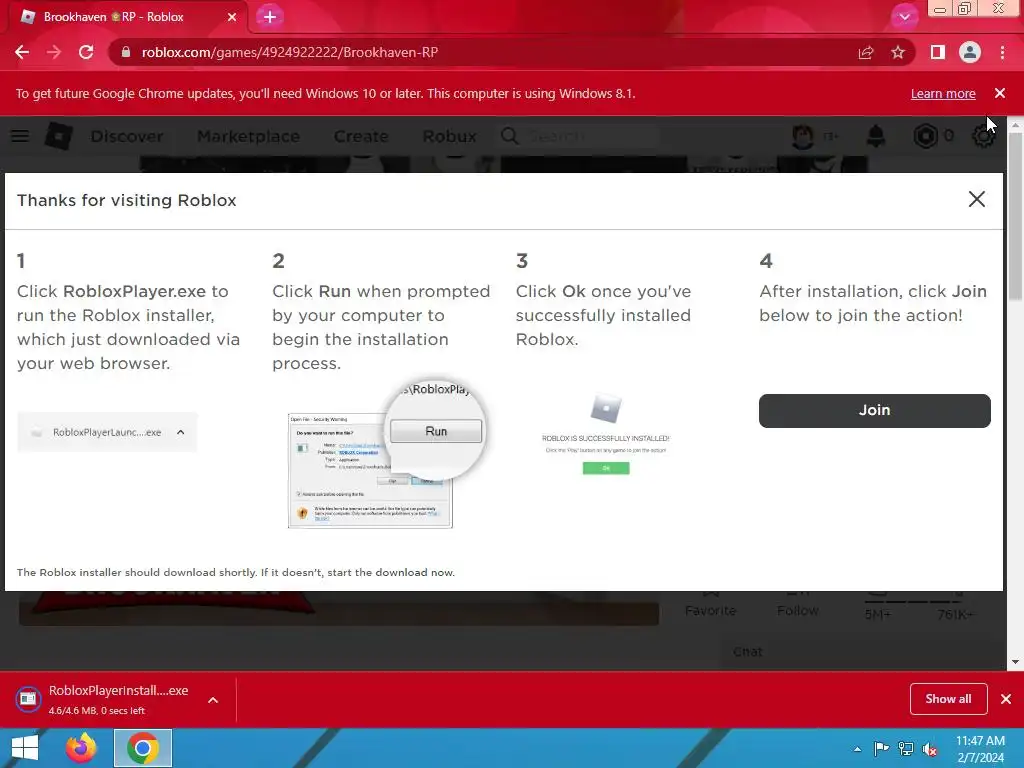Open the Discover menu item
The height and width of the screenshot is (768, 1024).
pyautogui.click(x=127, y=136)
